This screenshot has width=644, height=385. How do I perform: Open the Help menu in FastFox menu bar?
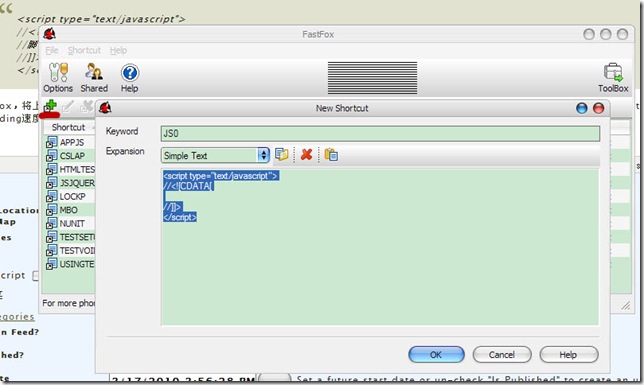(x=118, y=50)
